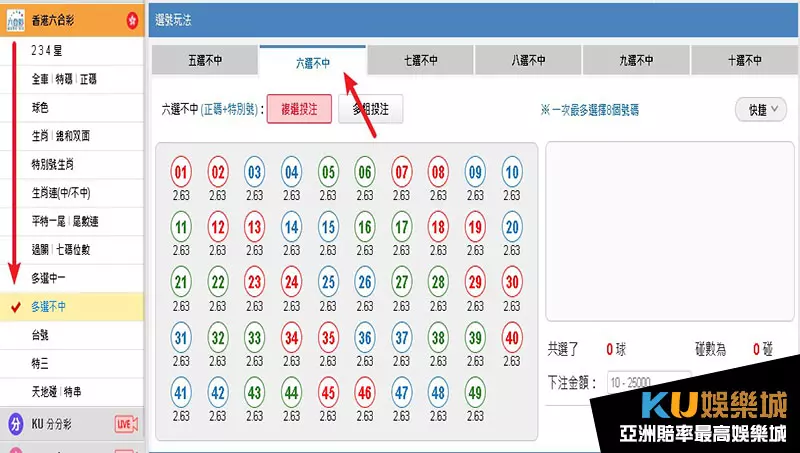Image resolution: width=800 pixels, height=453 pixels.
Task: Switch to 多組投注 betting mode
Action: 370,109
